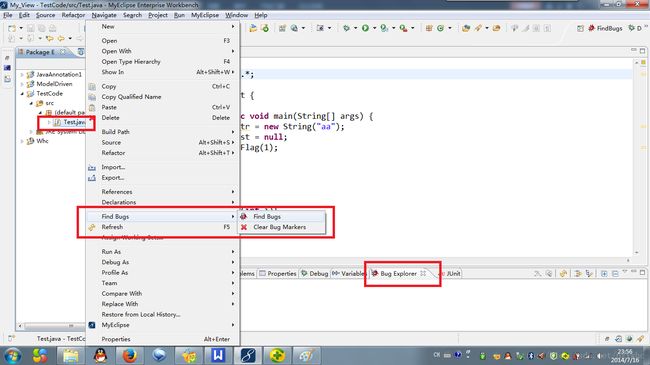Expand the Compare With submenu
The height and width of the screenshot is (365, 650).
[x=162, y=293]
